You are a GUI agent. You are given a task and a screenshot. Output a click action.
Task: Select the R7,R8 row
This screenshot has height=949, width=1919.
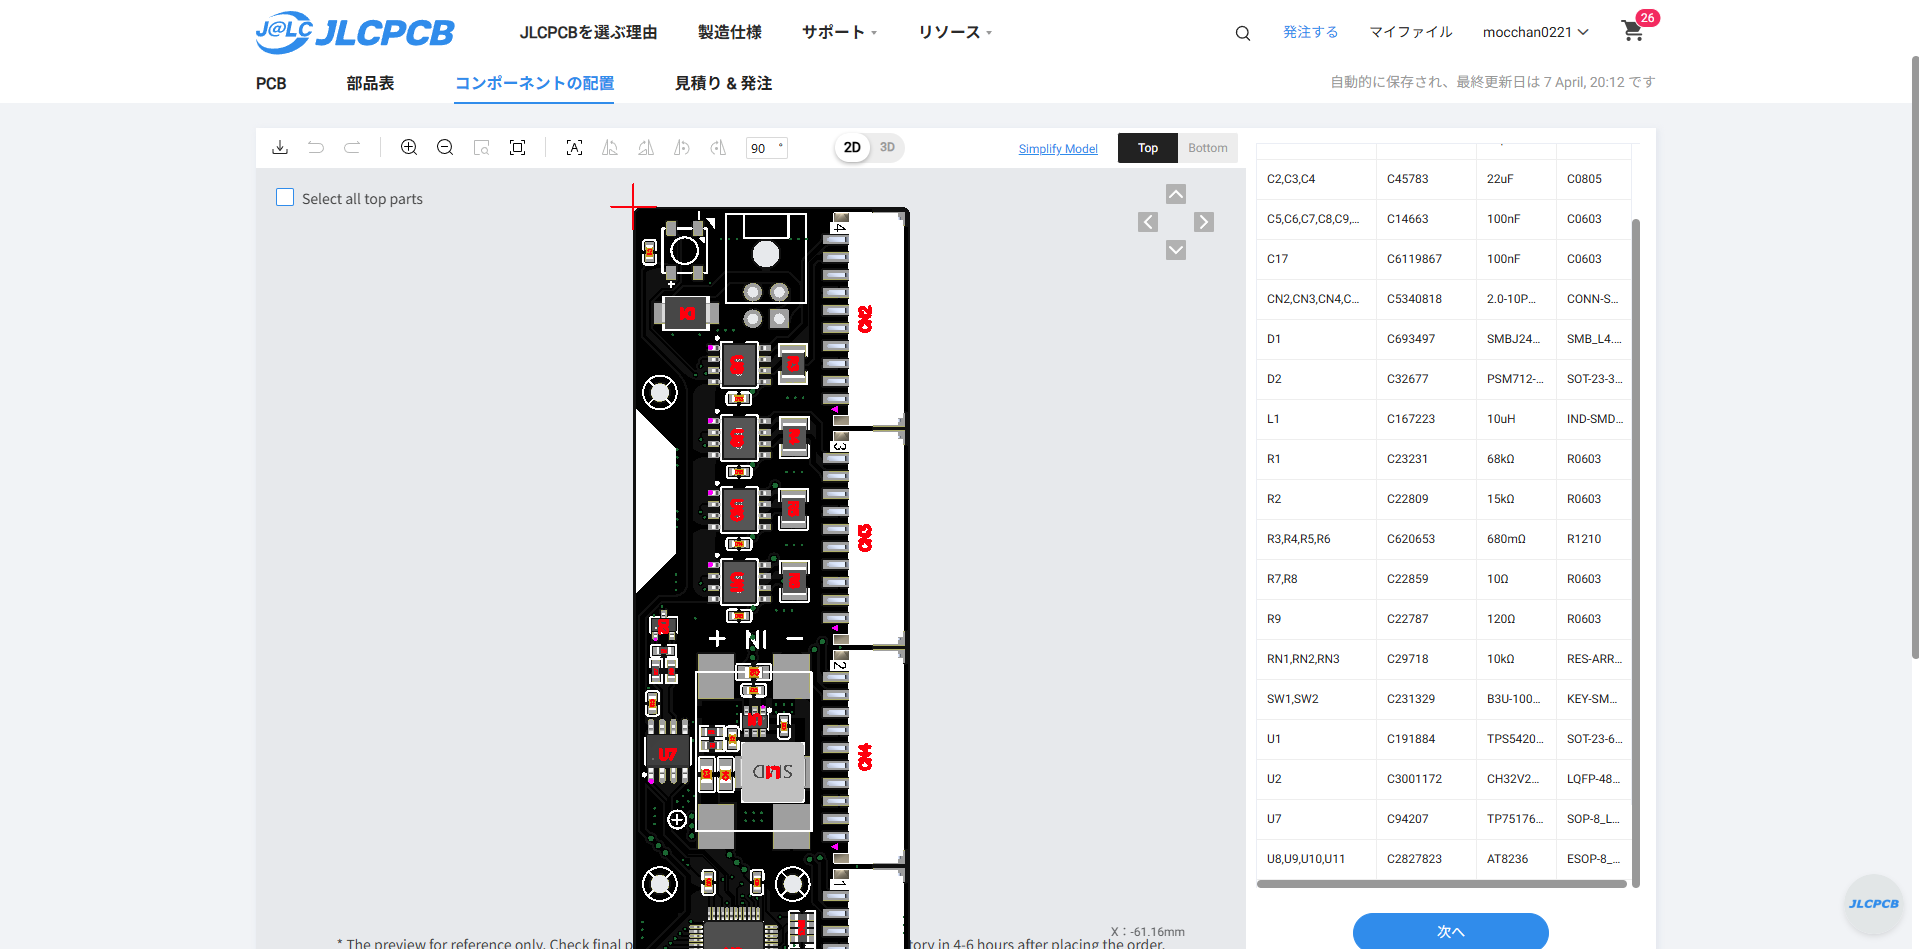tap(1444, 579)
